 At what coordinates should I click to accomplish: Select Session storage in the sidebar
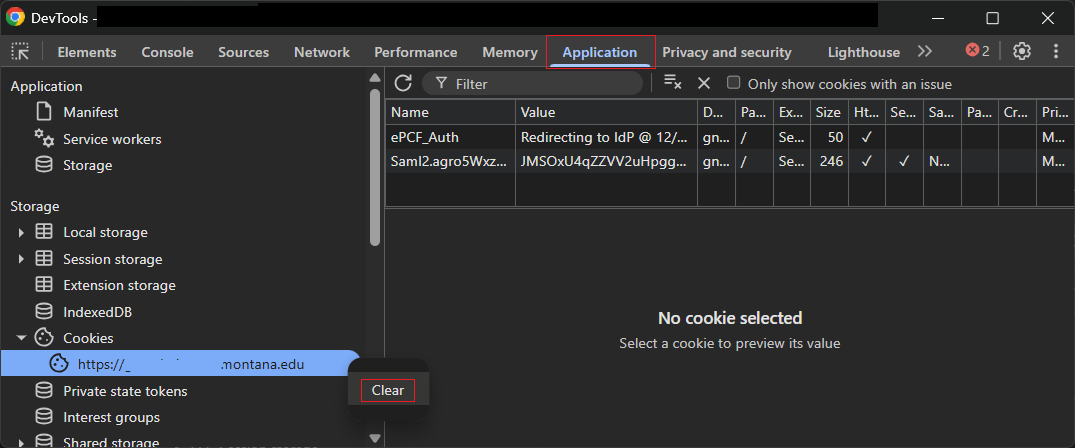(112, 259)
